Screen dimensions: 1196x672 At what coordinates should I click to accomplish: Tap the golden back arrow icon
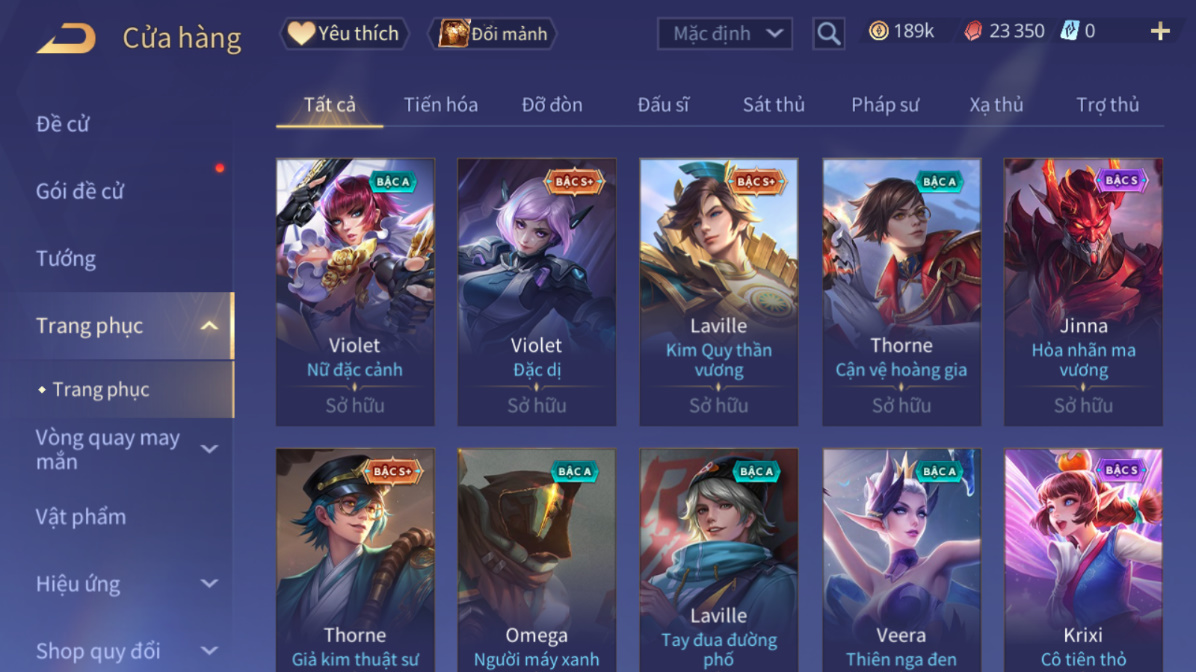tap(66, 38)
